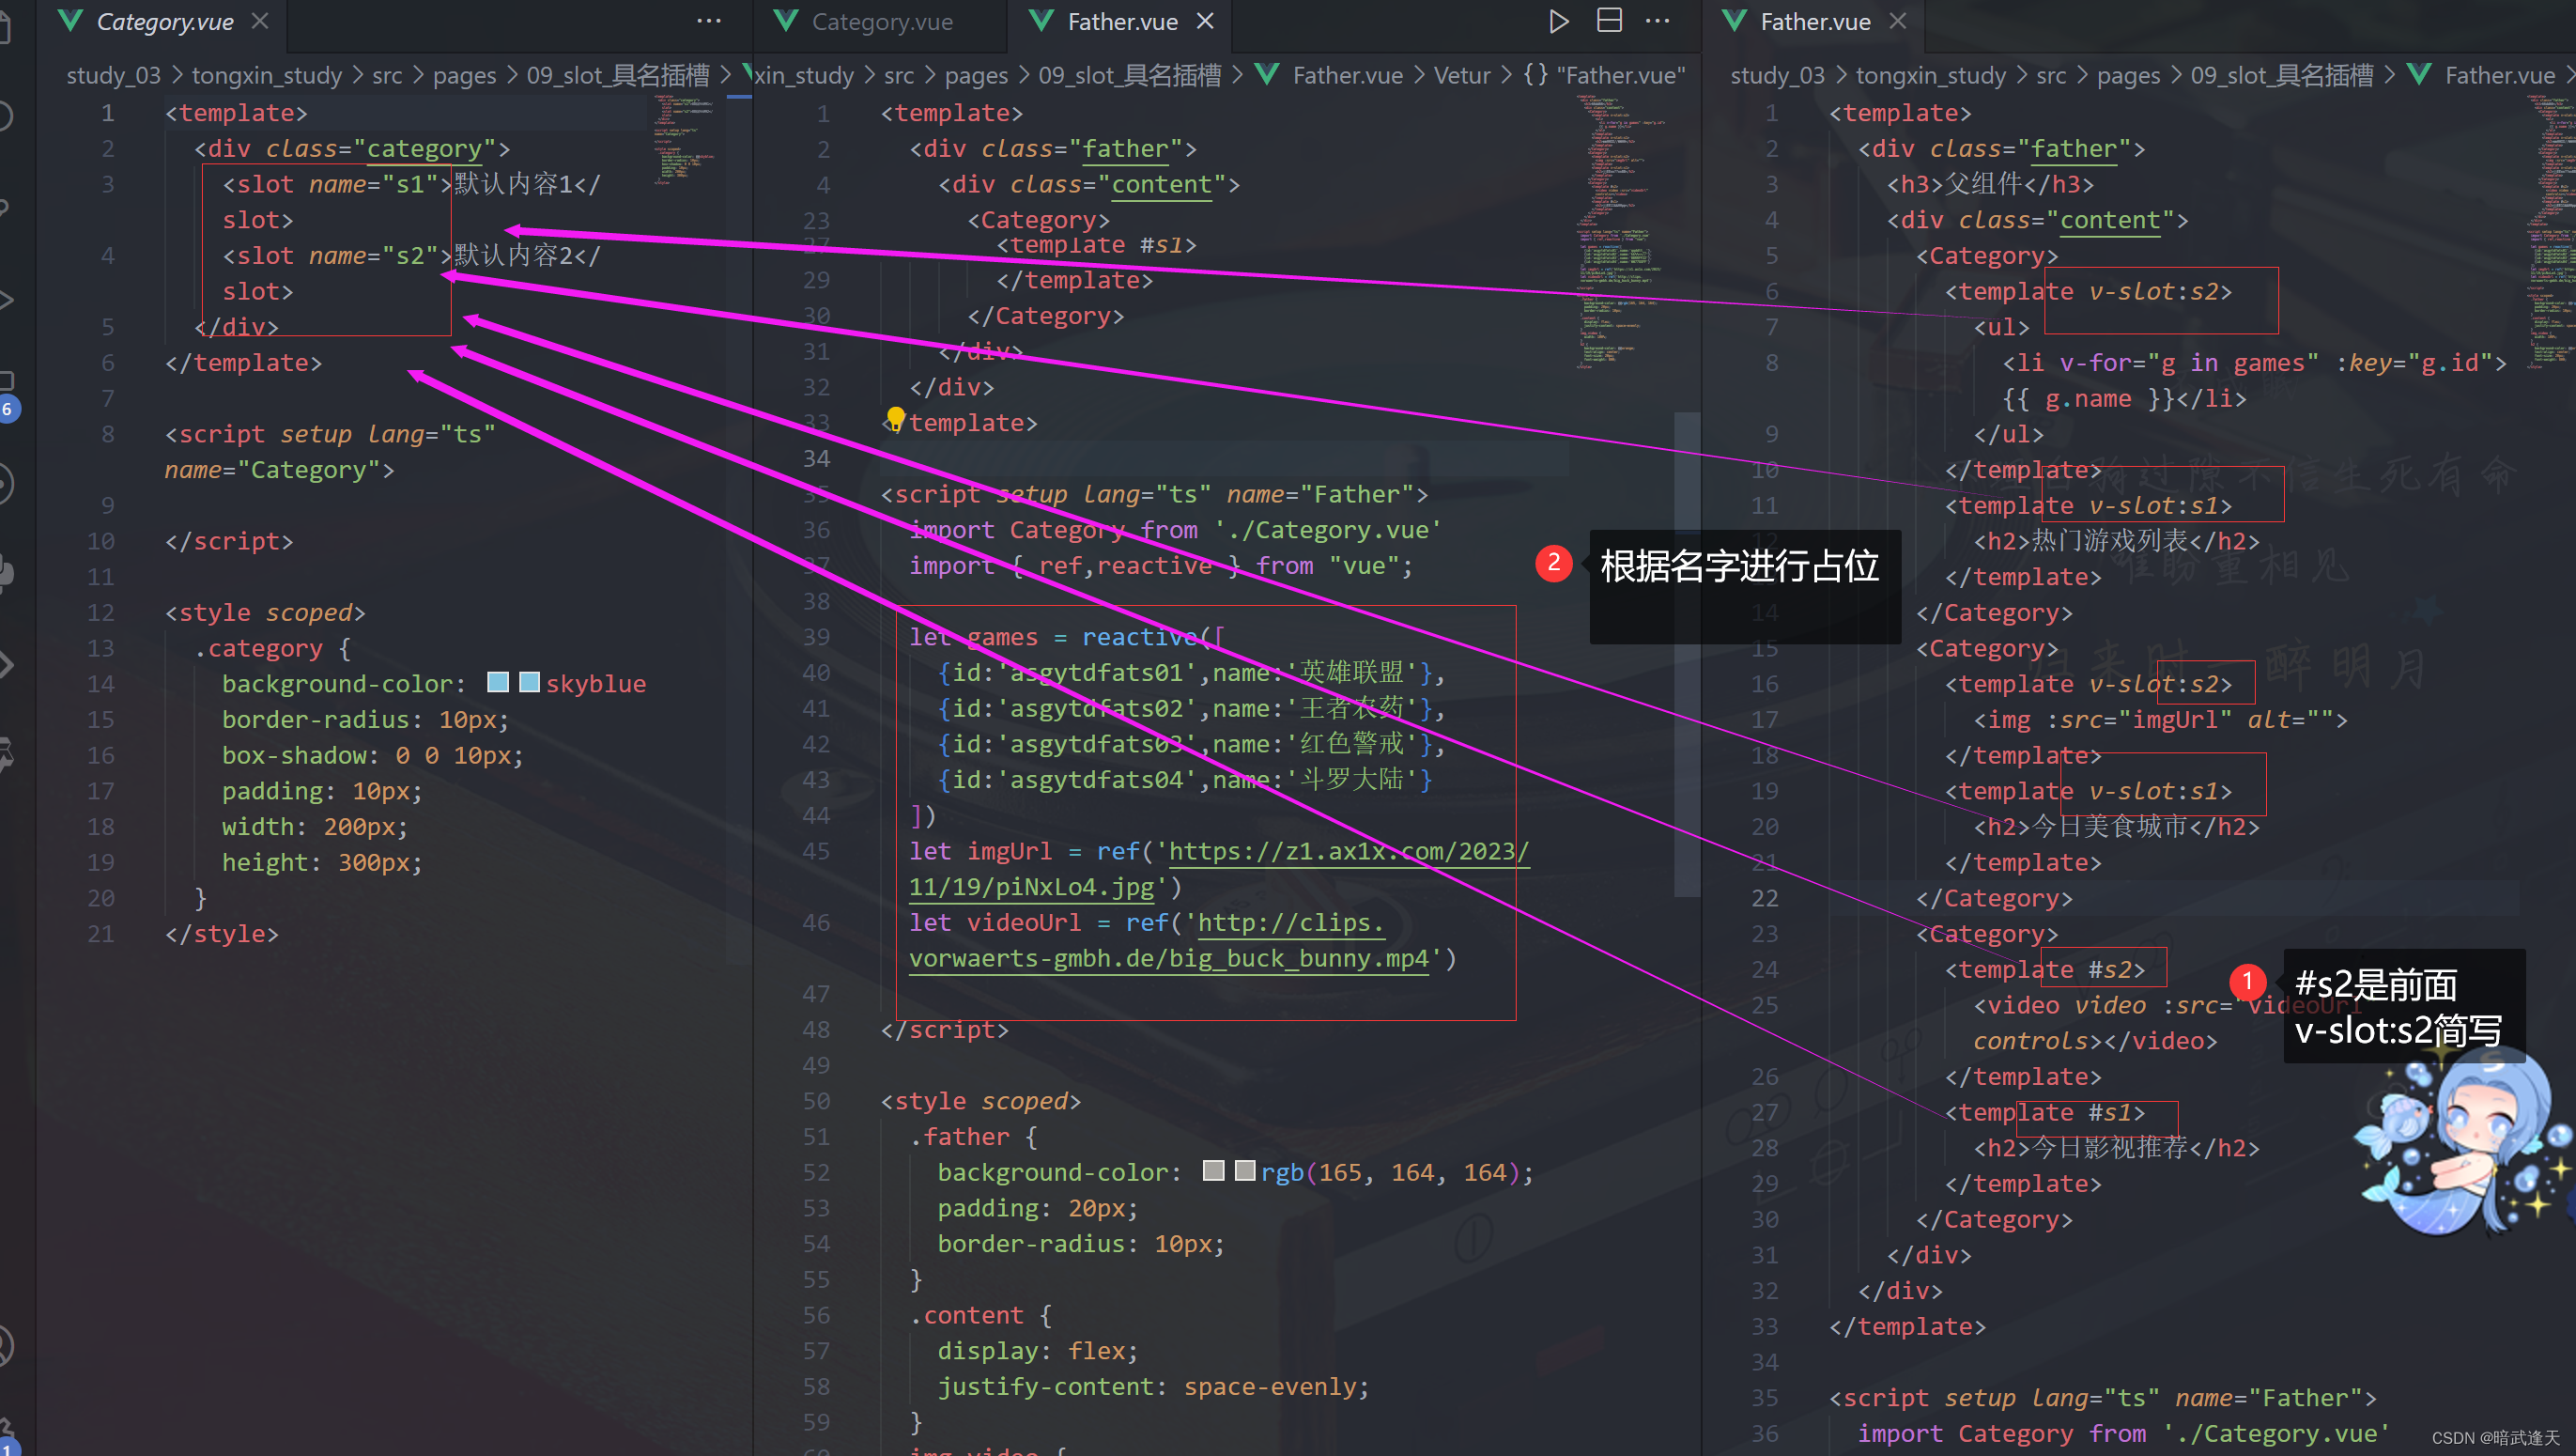Screen dimensions: 2576x1456
Task: Open Father.vue breadcrumb in right editor
Action: click(x=2500, y=76)
